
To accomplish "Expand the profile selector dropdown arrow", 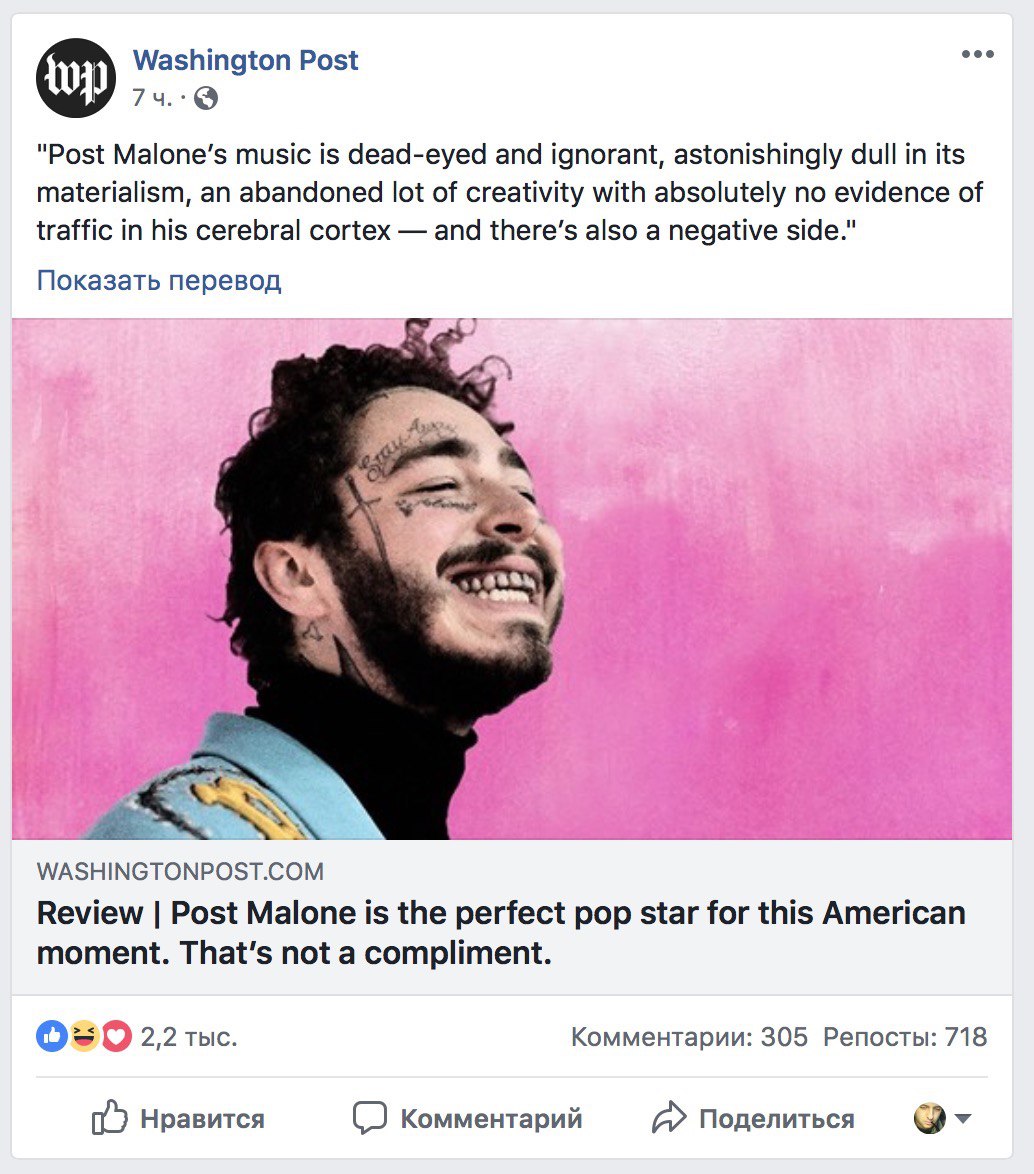I will (x=963, y=1119).
